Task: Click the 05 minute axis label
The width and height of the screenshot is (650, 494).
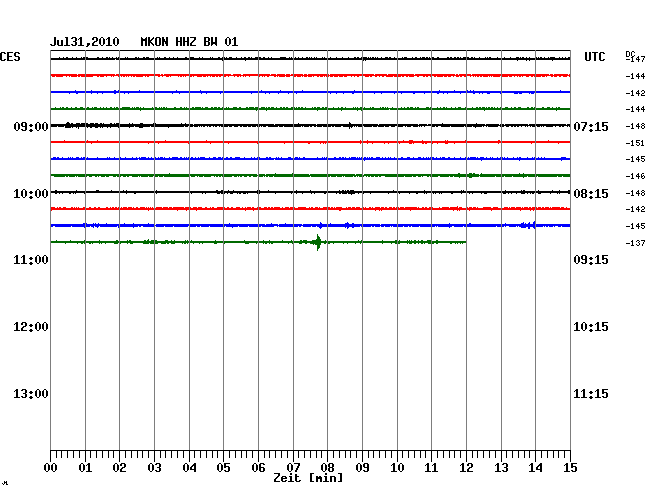Action: [223, 468]
